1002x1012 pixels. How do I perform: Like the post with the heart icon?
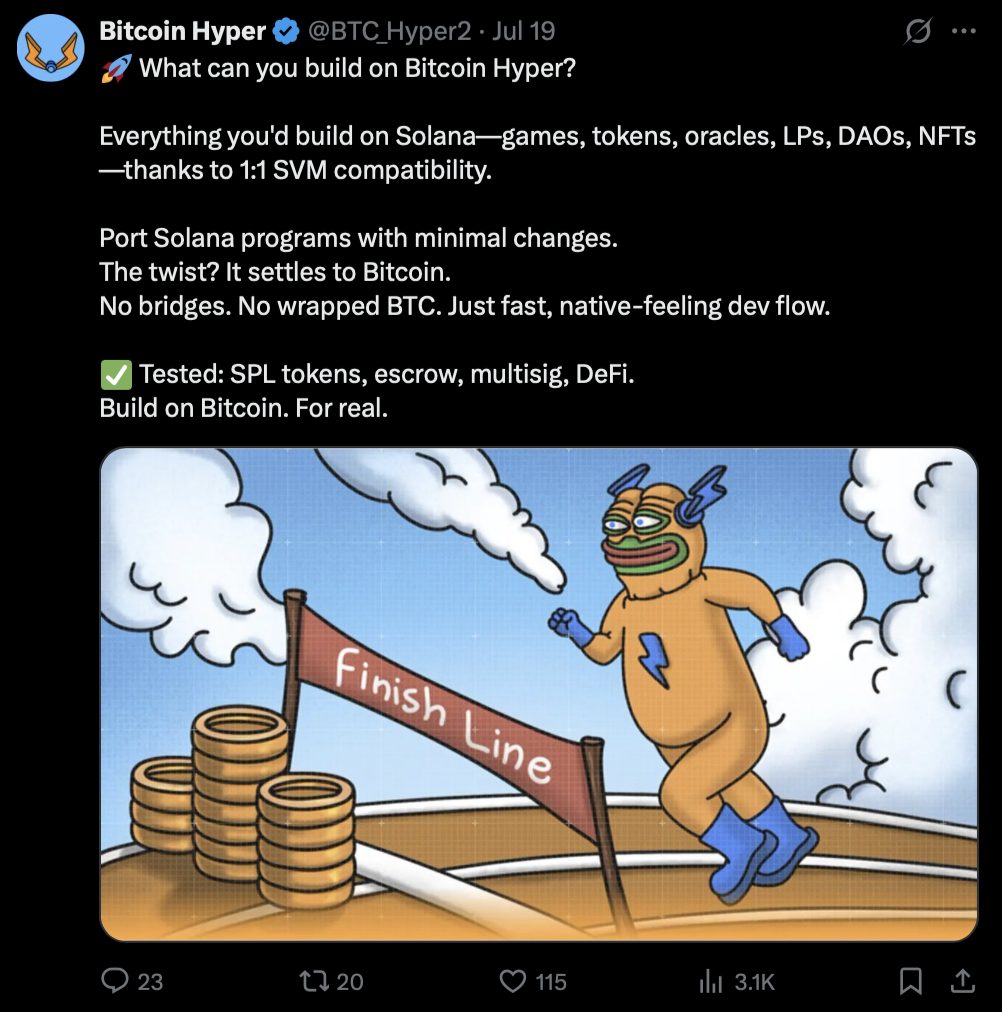coord(513,981)
